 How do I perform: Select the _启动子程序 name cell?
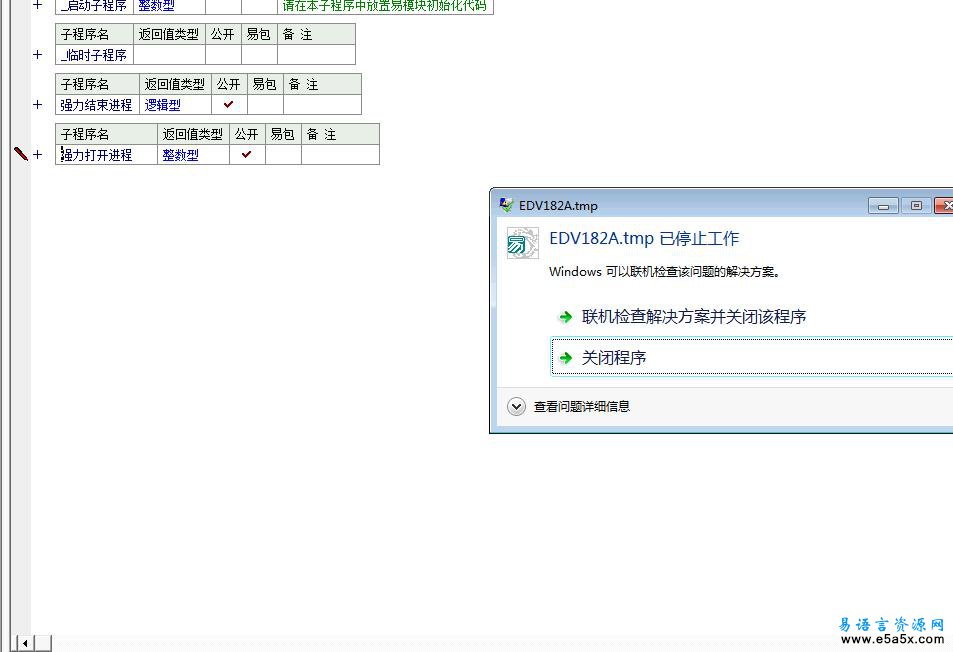point(94,5)
